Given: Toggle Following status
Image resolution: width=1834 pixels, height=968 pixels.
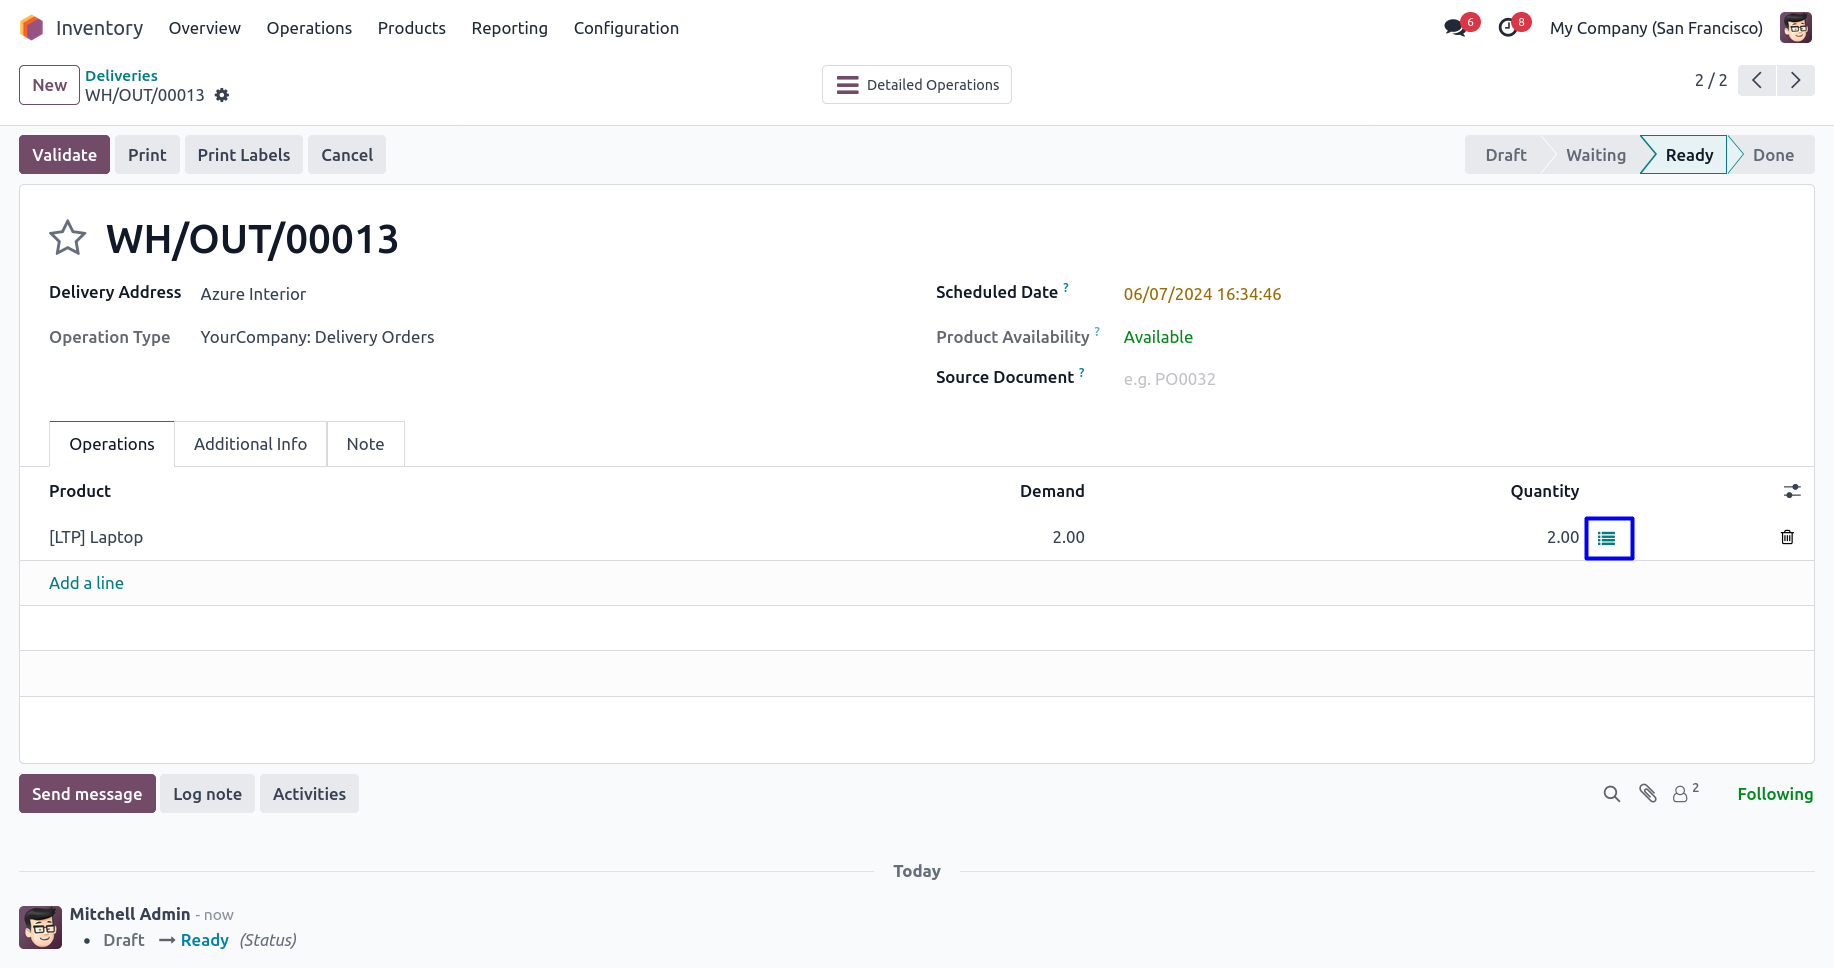Looking at the screenshot, I should coord(1774,794).
